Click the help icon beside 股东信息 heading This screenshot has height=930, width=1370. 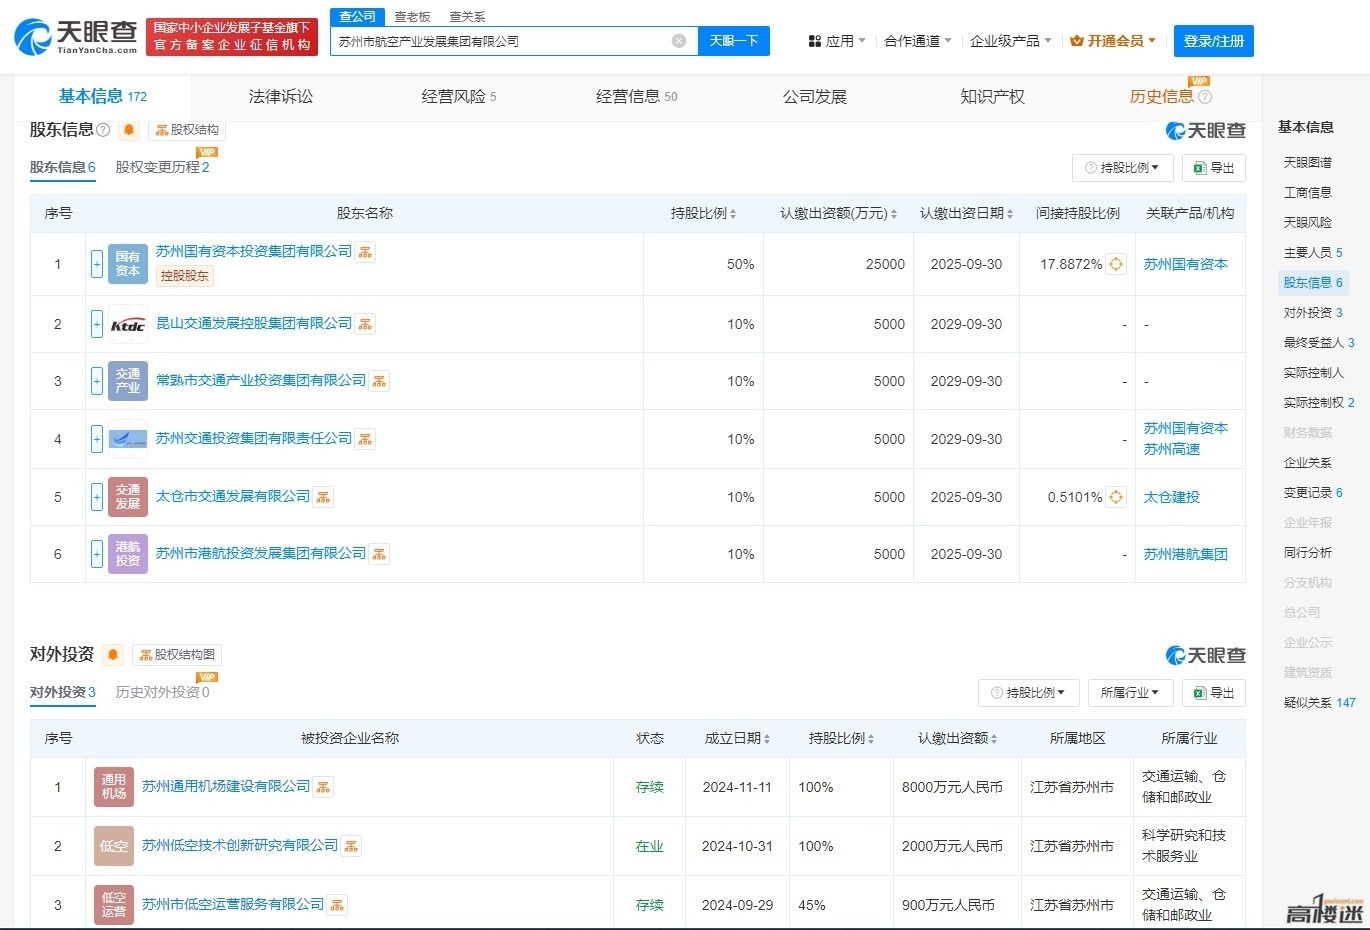pos(103,130)
